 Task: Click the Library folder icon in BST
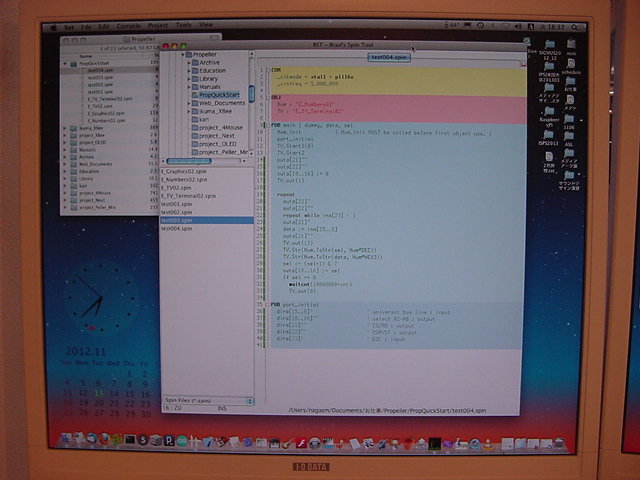pyautogui.click(x=193, y=78)
